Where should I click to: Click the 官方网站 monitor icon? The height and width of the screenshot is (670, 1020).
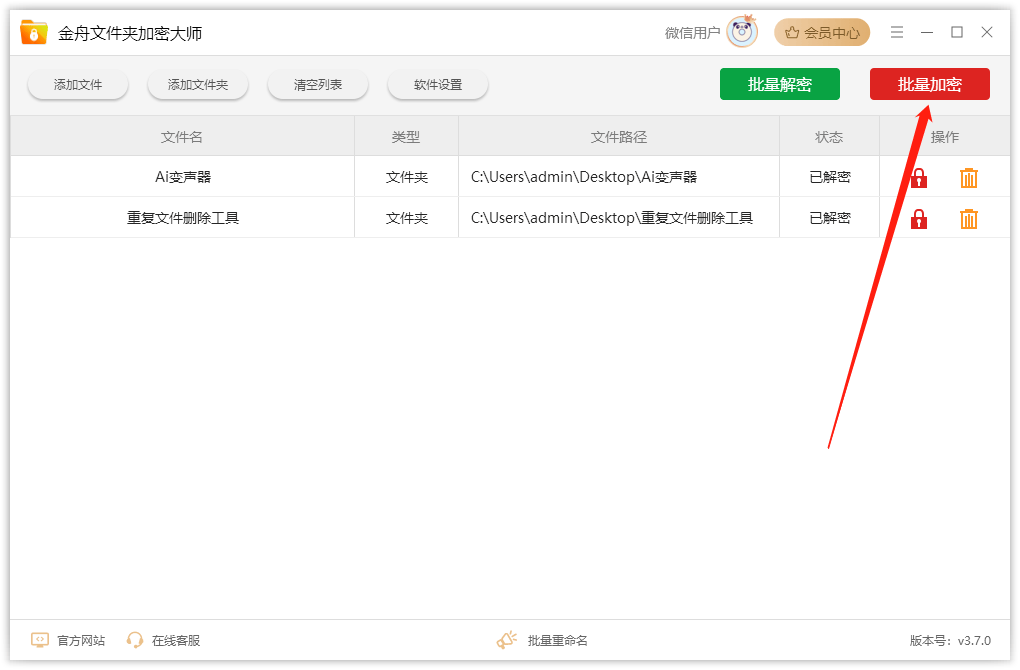[x=40, y=640]
